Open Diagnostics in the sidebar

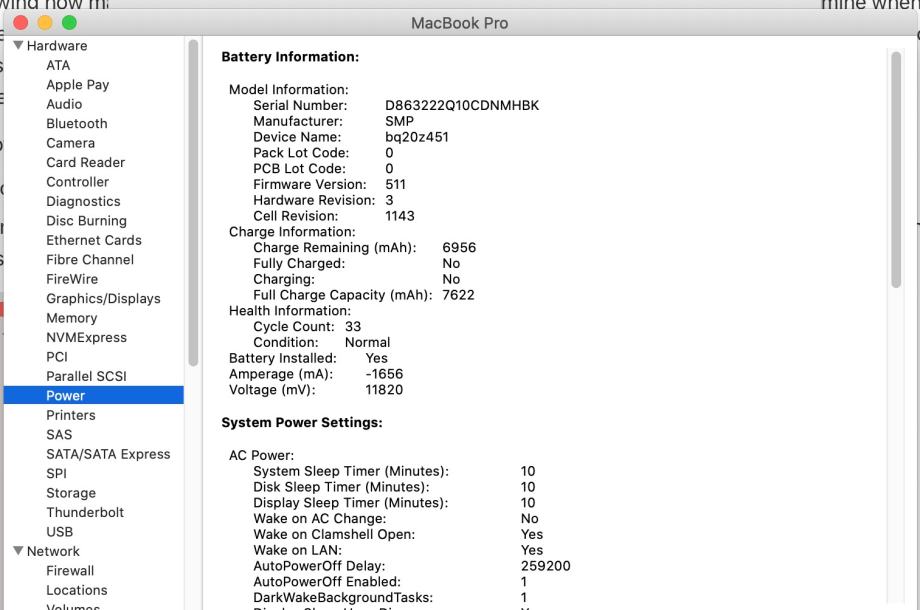(x=83, y=201)
